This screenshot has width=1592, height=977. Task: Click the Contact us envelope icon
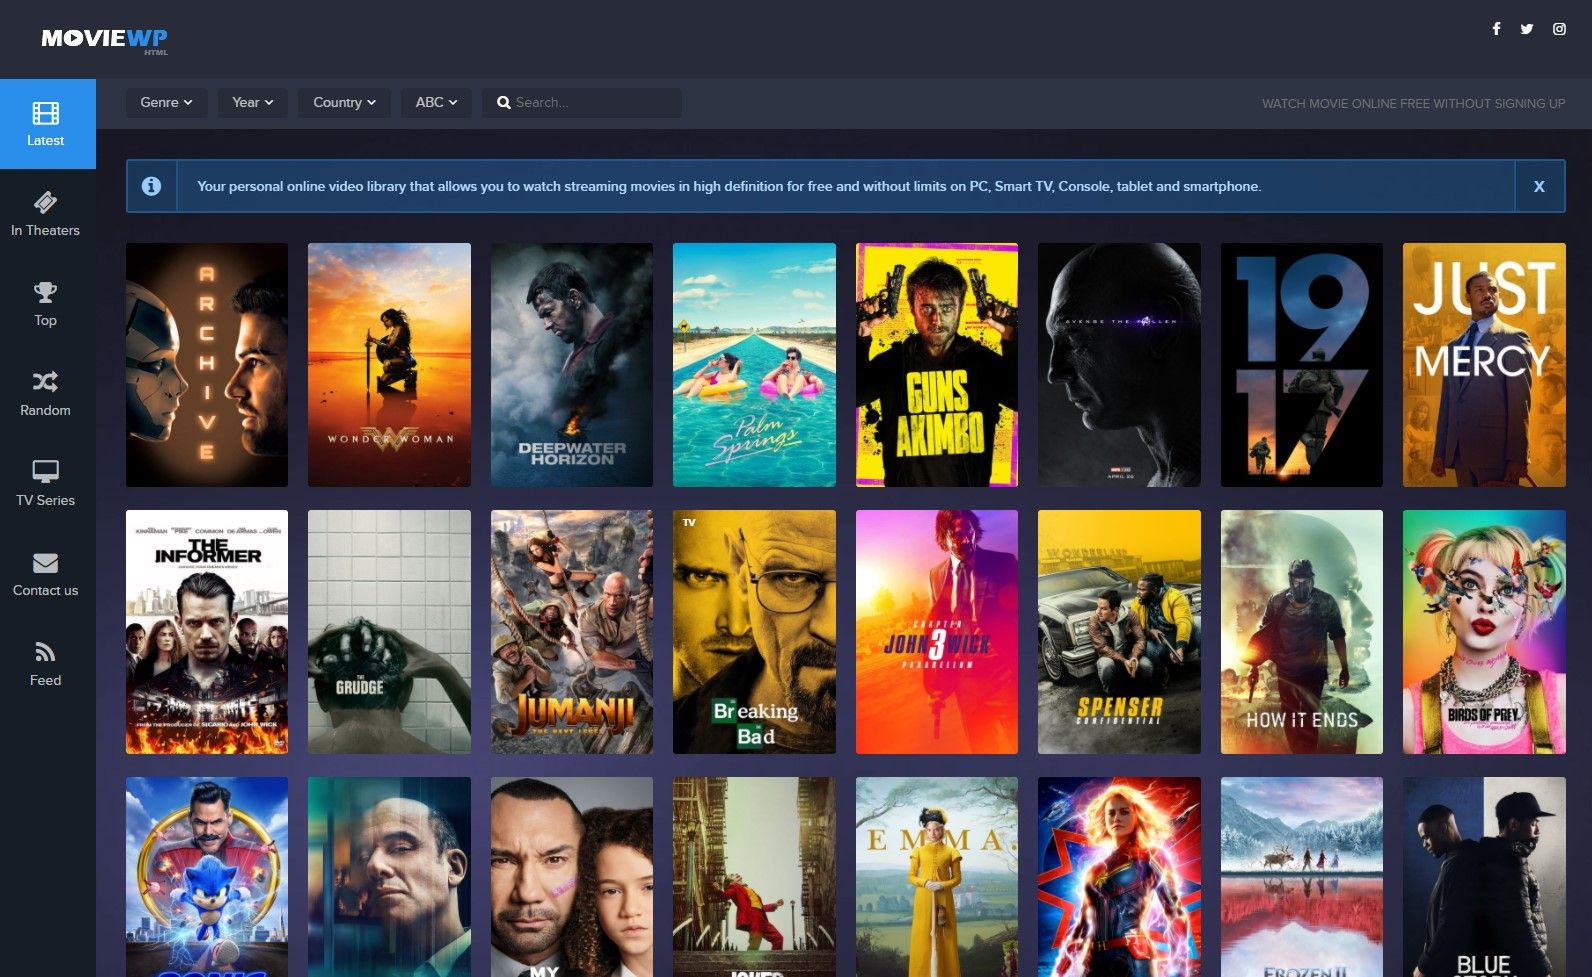pyautogui.click(x=45, y=563)
